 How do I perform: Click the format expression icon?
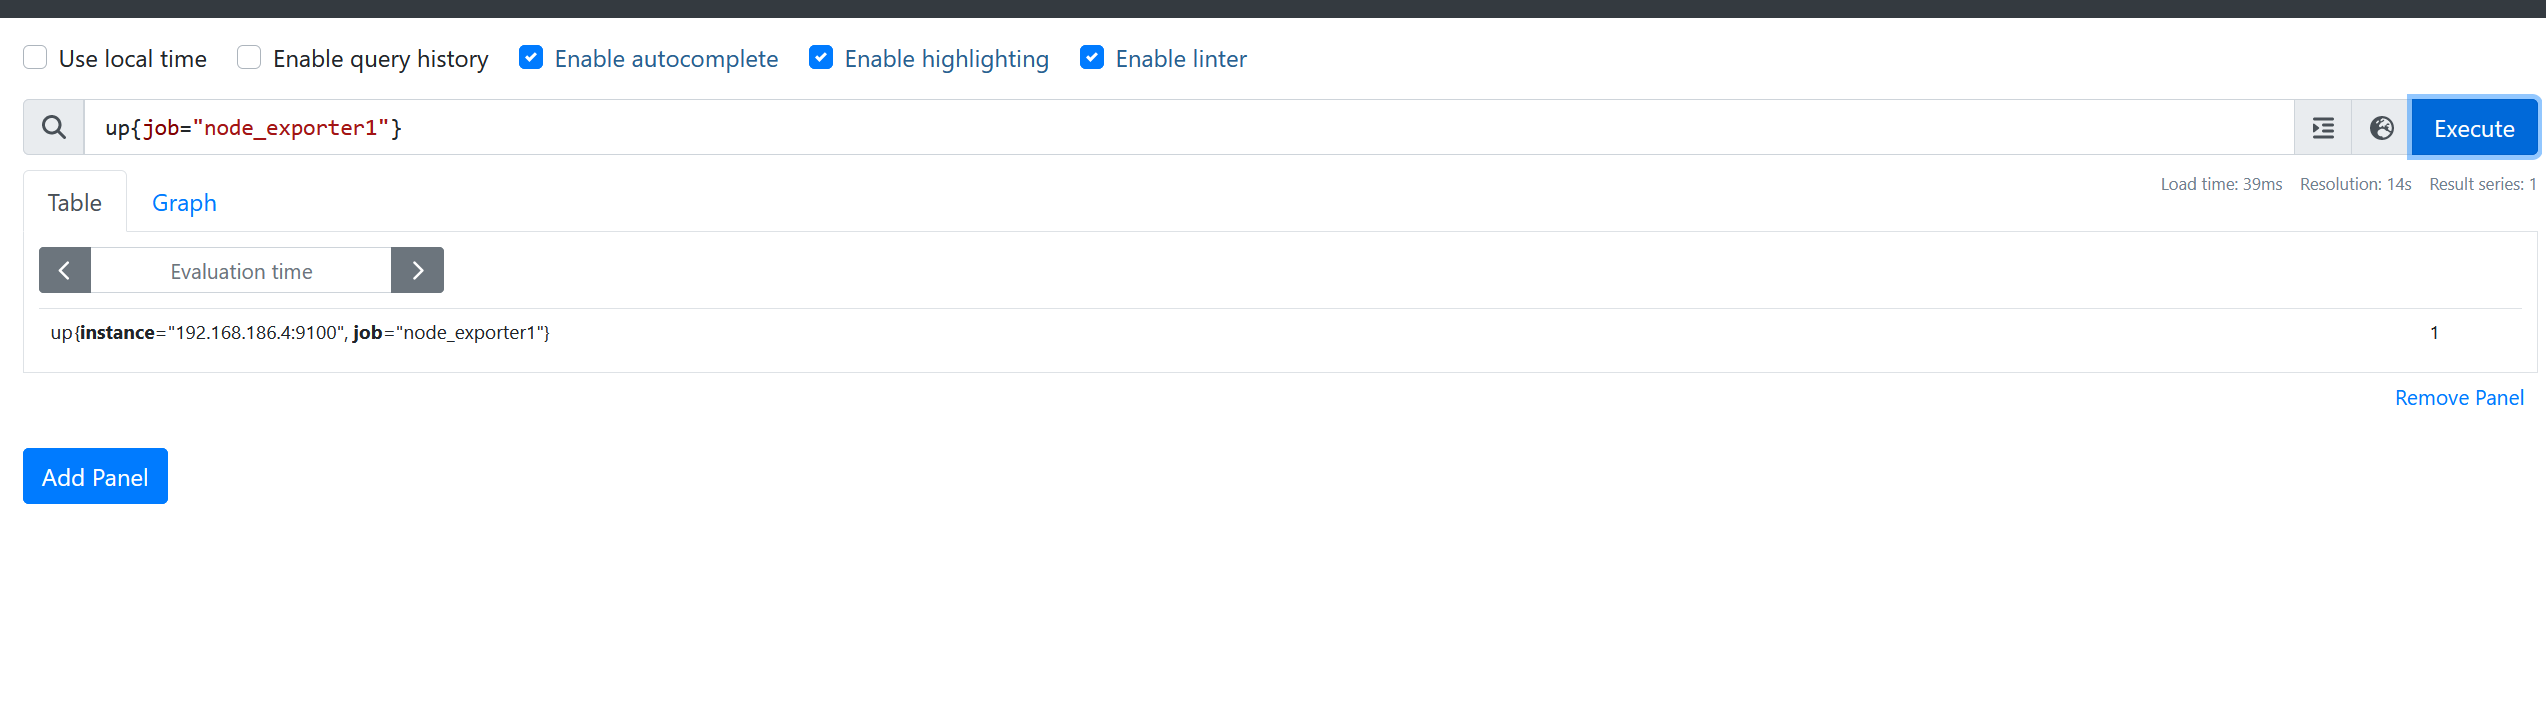pyautogui.click(x=2322, y=128)
